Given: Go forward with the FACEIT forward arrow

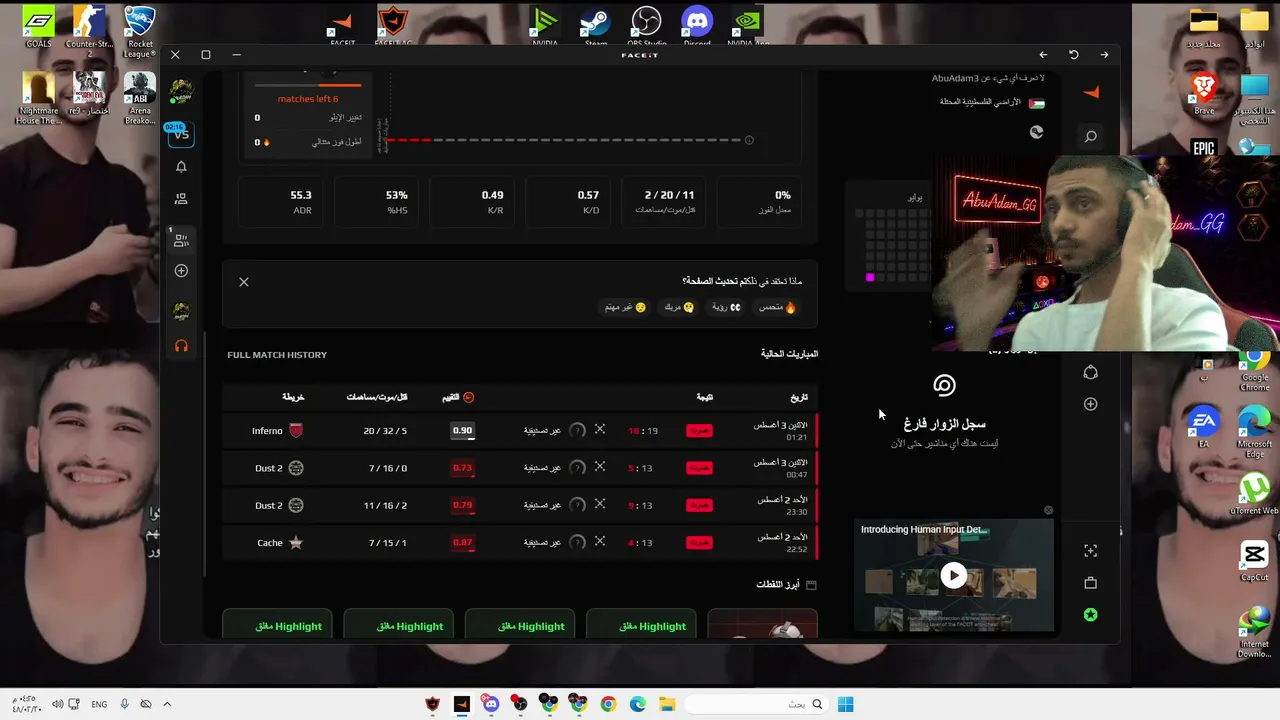Looking at the screenshot, I should click(1104, 55).
